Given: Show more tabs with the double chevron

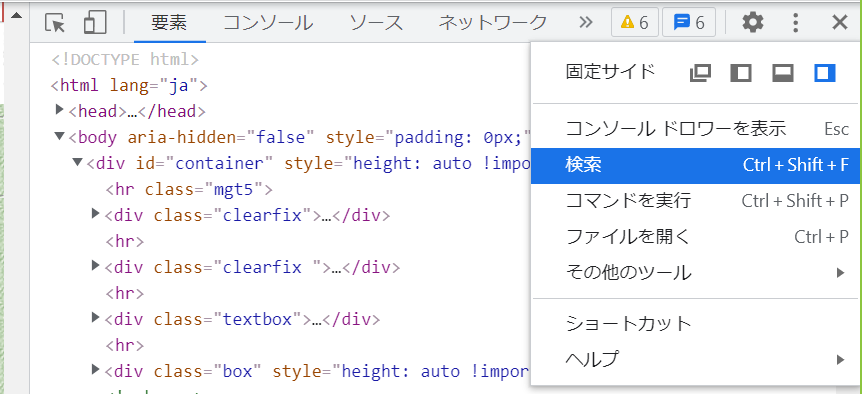Looking at the screenshot, I should [586, 23].
